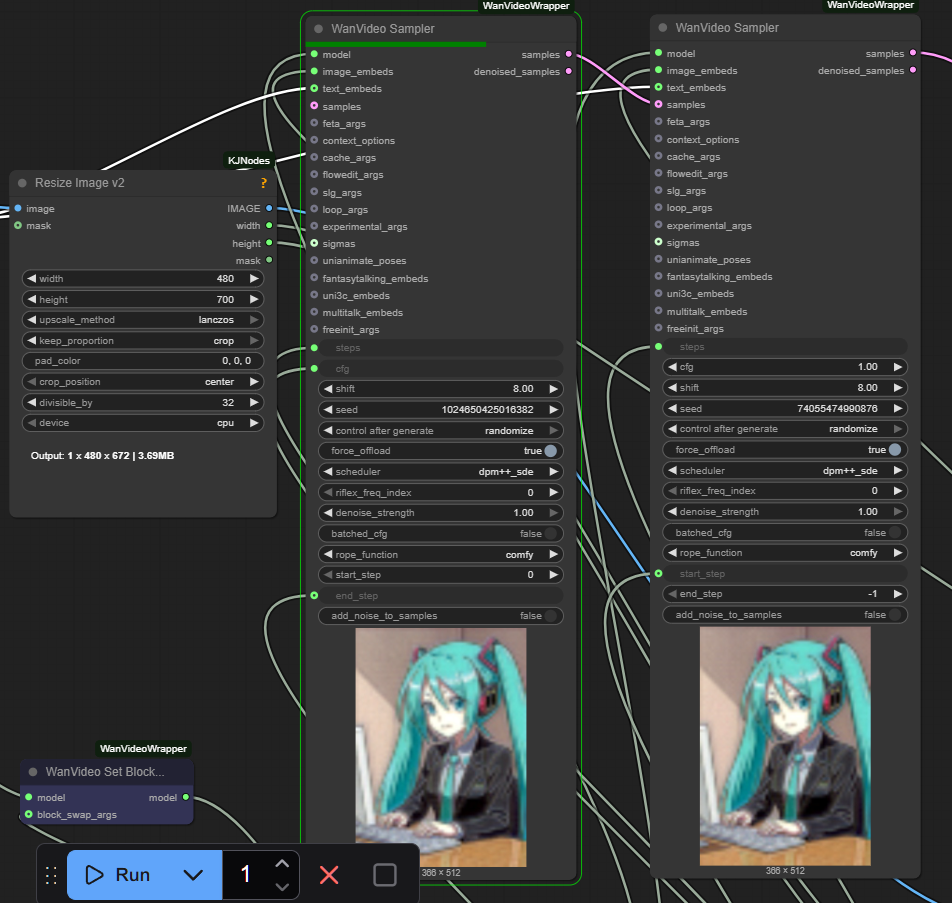Toggle batched_cfg in right WanVideo Sampler
Viewport: 952px width, 903px height.
(785, 533)
